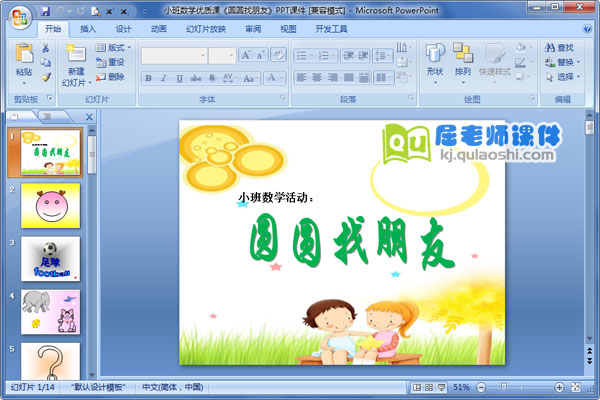Switch to Slide Sorter view icon
Image resolution: width=600 pixels, height=400 pixels.
point(429,387)
